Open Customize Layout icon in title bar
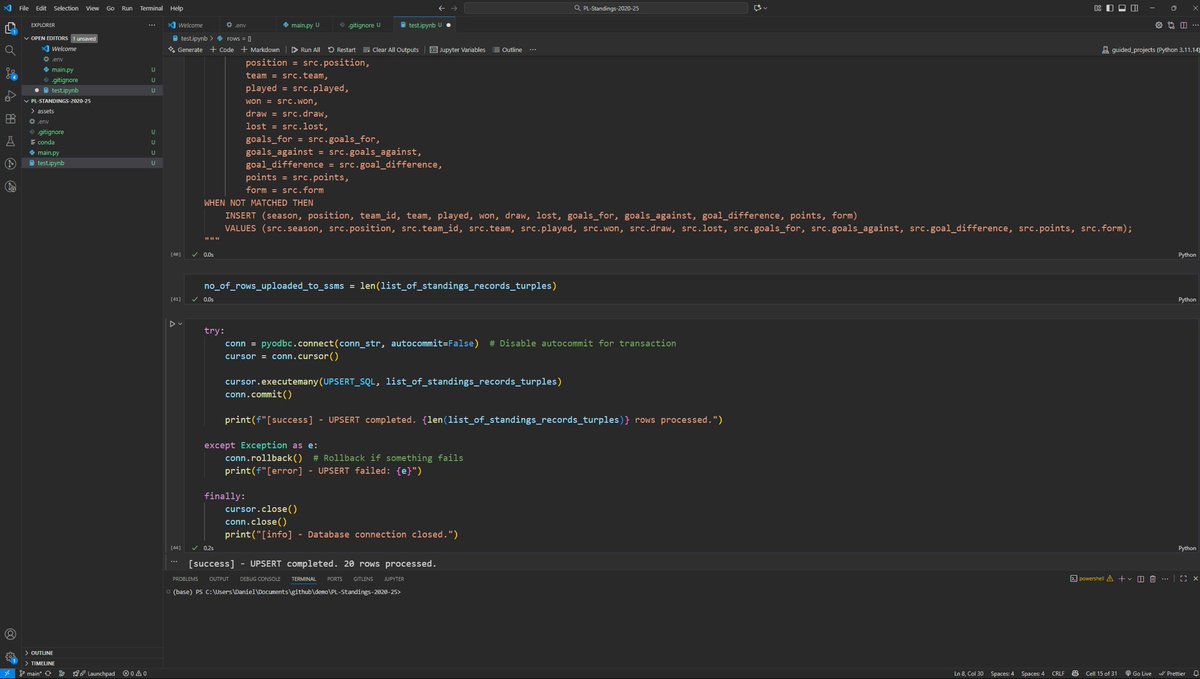This screenshot has height=679, width=1200. coord(1098,8)
